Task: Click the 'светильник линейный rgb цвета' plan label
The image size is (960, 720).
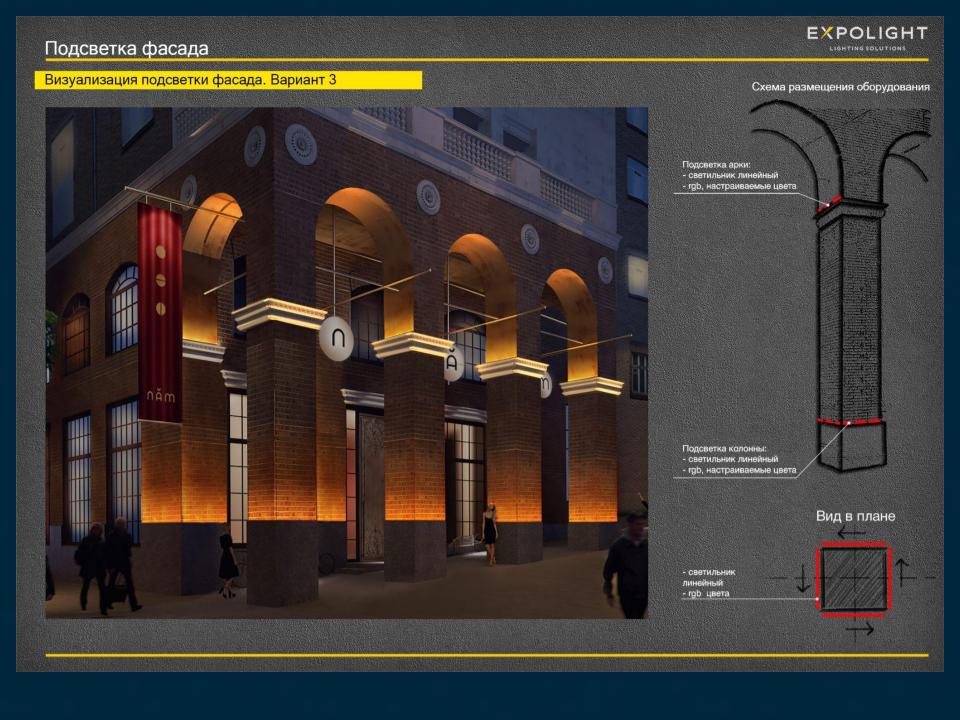Action: [x=709, y=583]
